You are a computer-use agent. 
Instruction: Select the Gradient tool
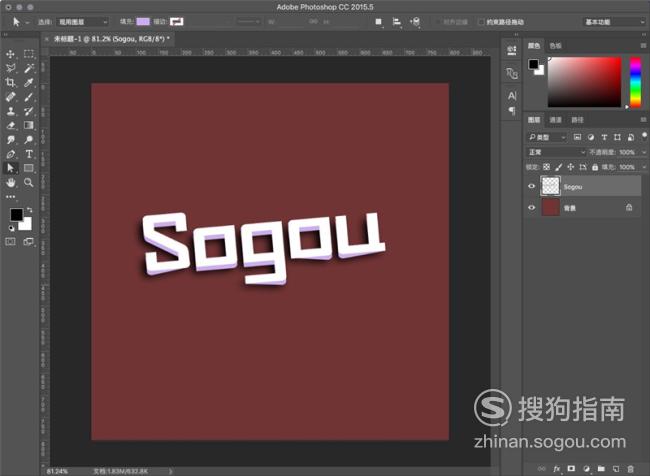(x=29, y=125)
